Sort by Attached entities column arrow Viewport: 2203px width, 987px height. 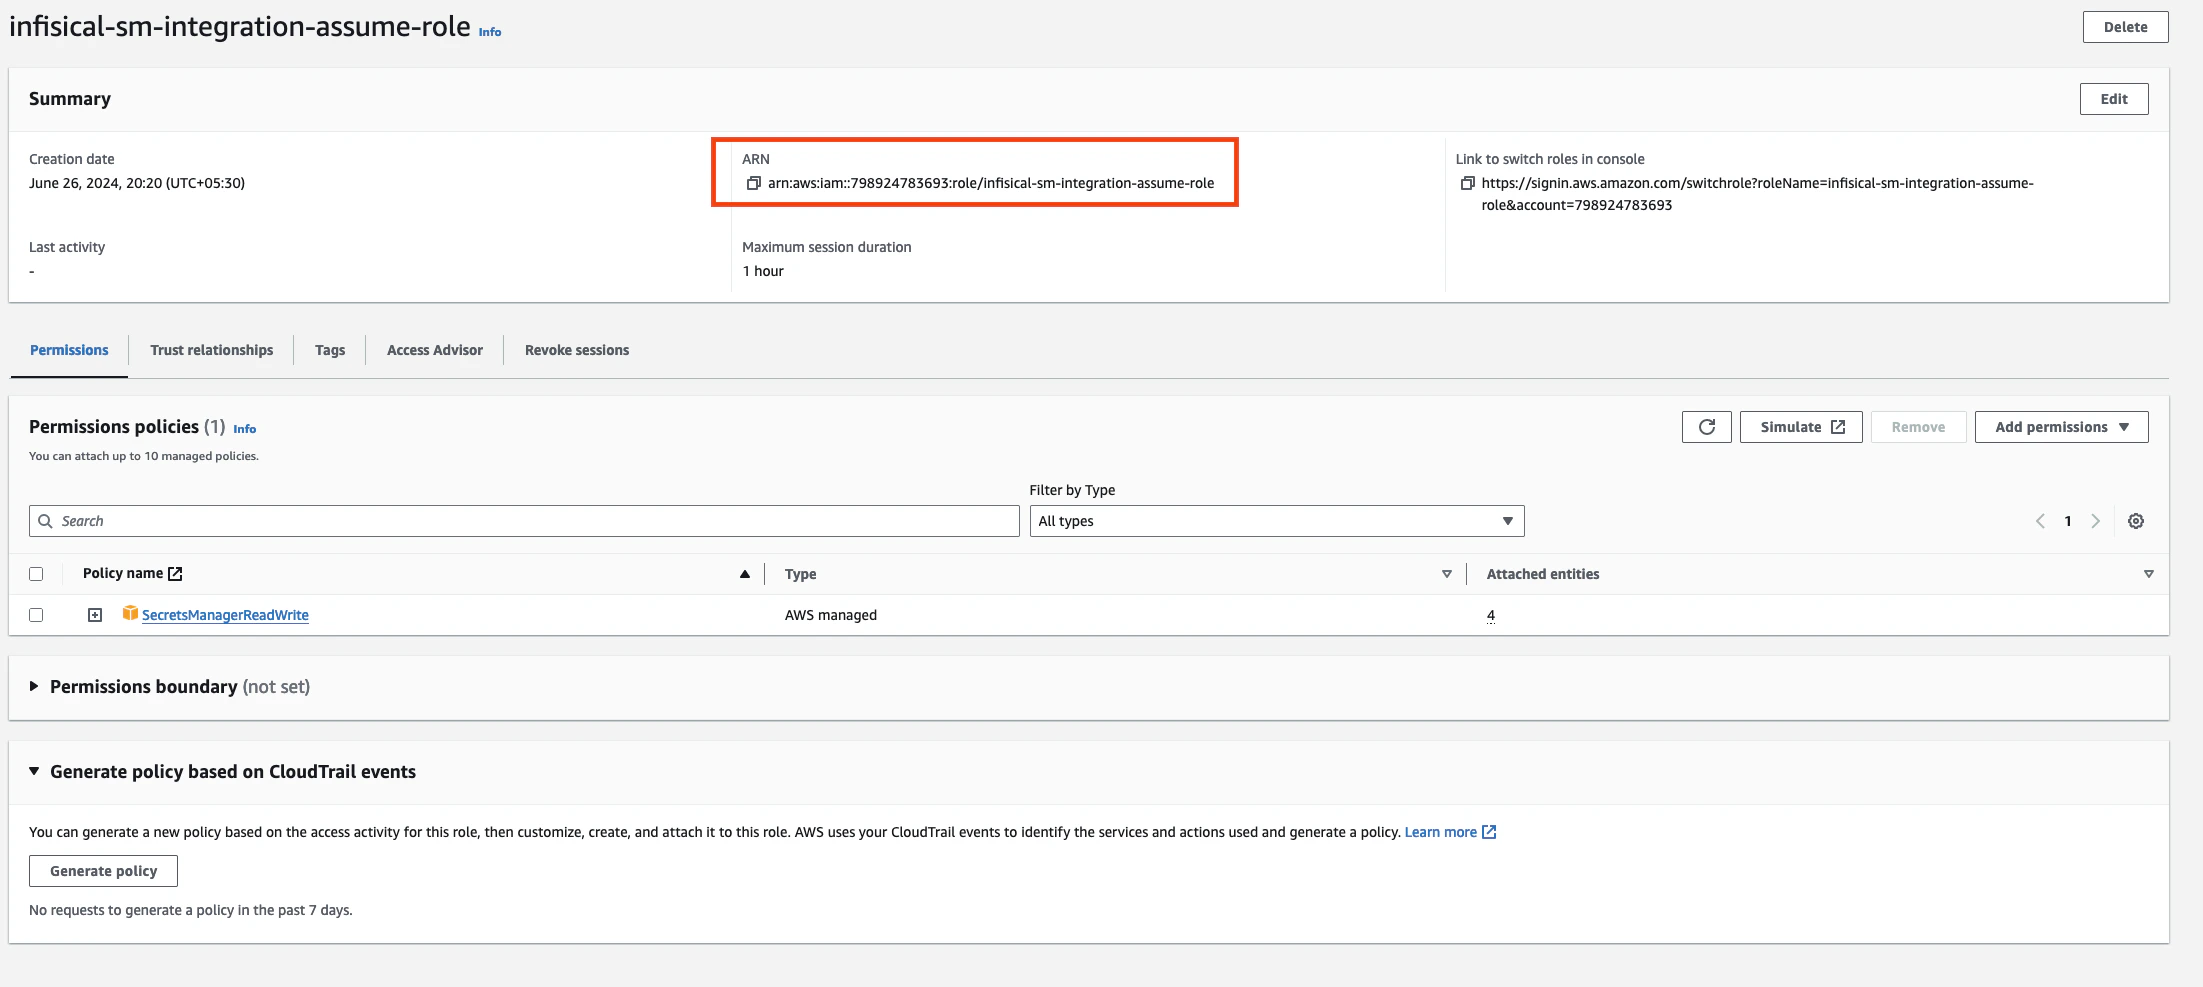tap(2149, 574)
